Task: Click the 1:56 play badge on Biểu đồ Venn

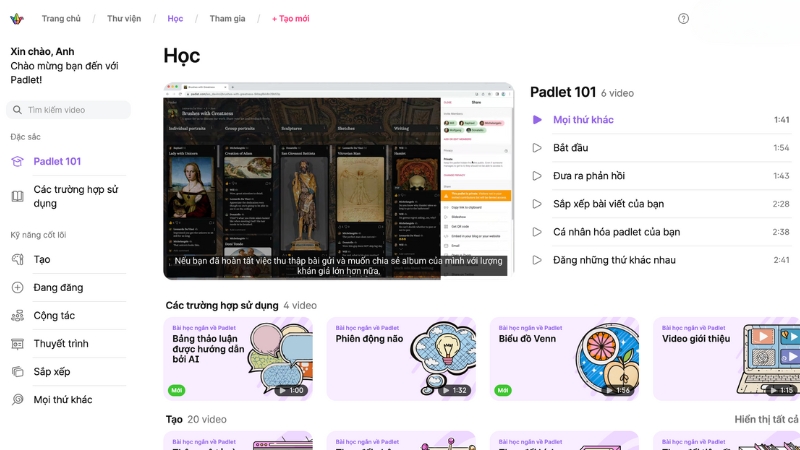Action: (x=618, y=390)
